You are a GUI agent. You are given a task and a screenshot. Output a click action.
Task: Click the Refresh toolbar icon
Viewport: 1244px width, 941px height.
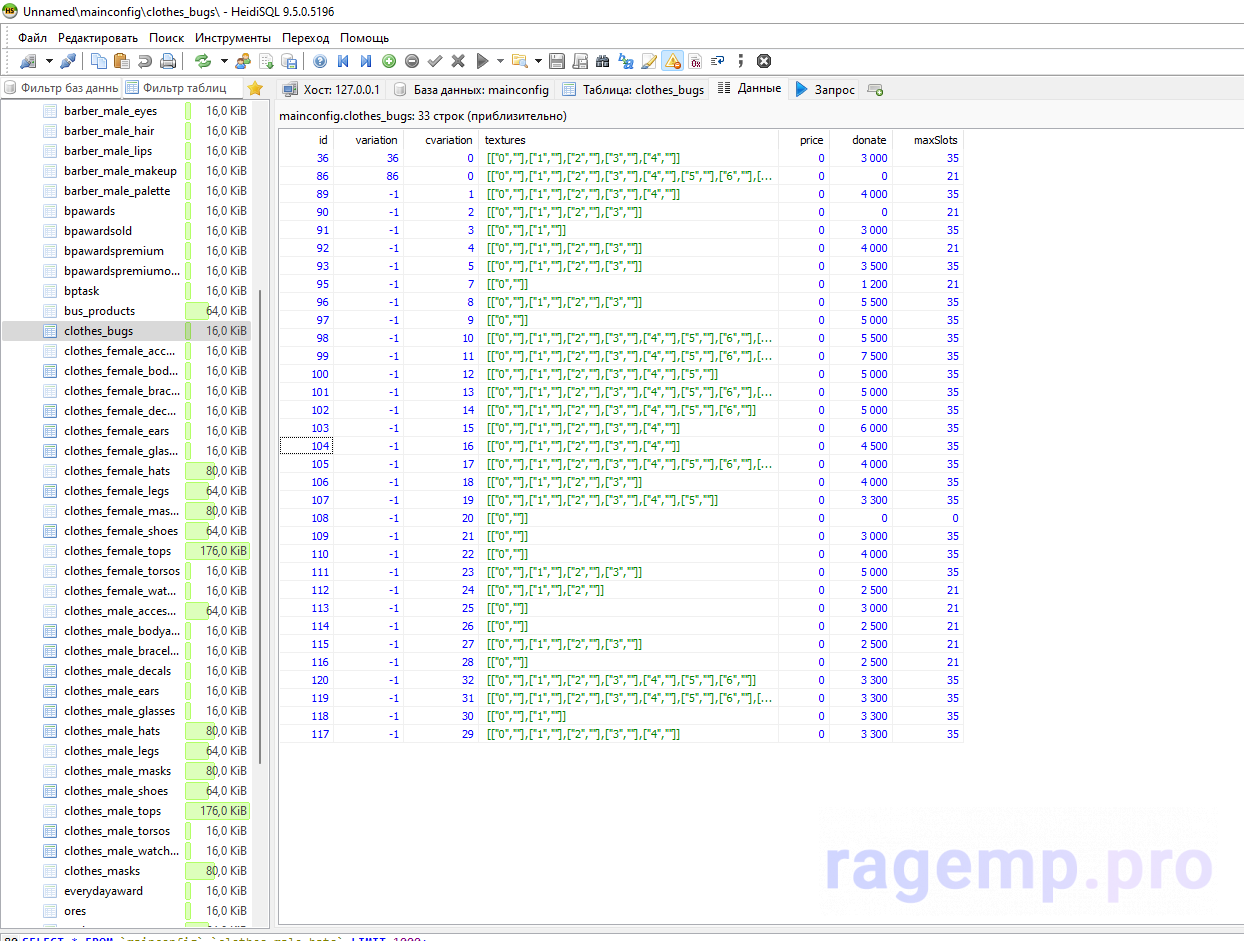coord(203,61)
